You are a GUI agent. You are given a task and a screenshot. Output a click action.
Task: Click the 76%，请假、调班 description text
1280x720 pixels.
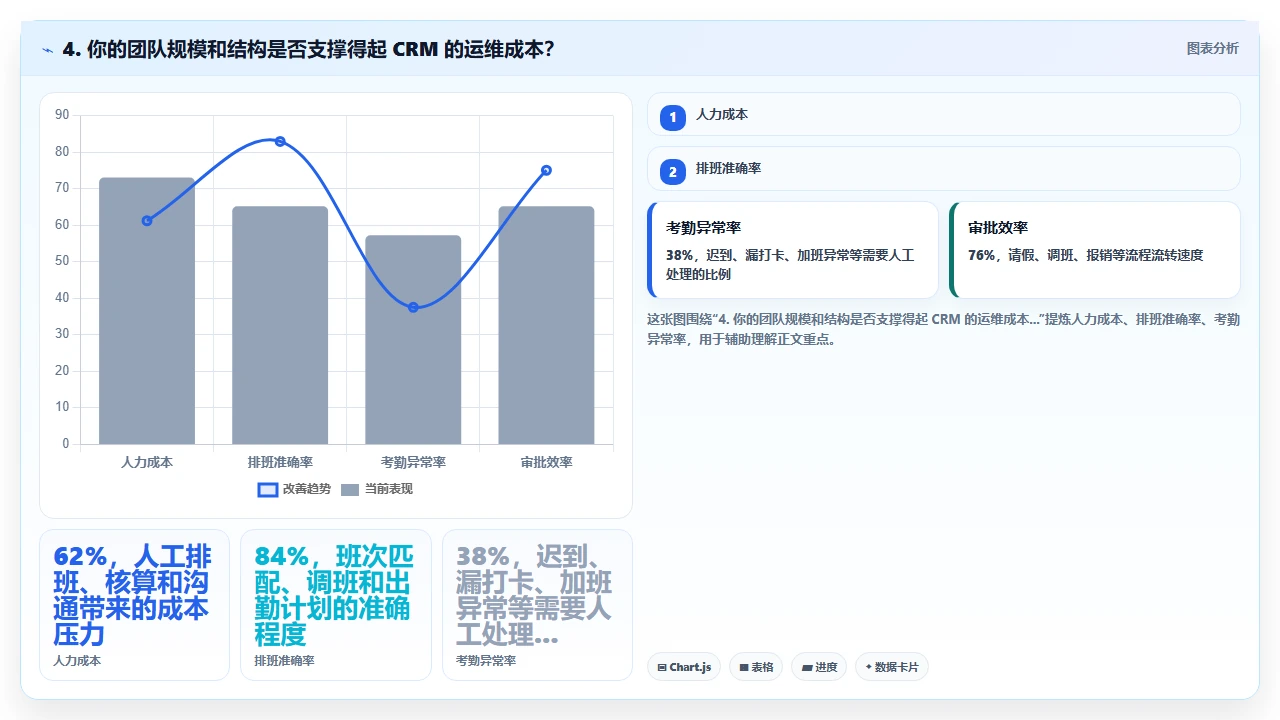(1085, 255)
